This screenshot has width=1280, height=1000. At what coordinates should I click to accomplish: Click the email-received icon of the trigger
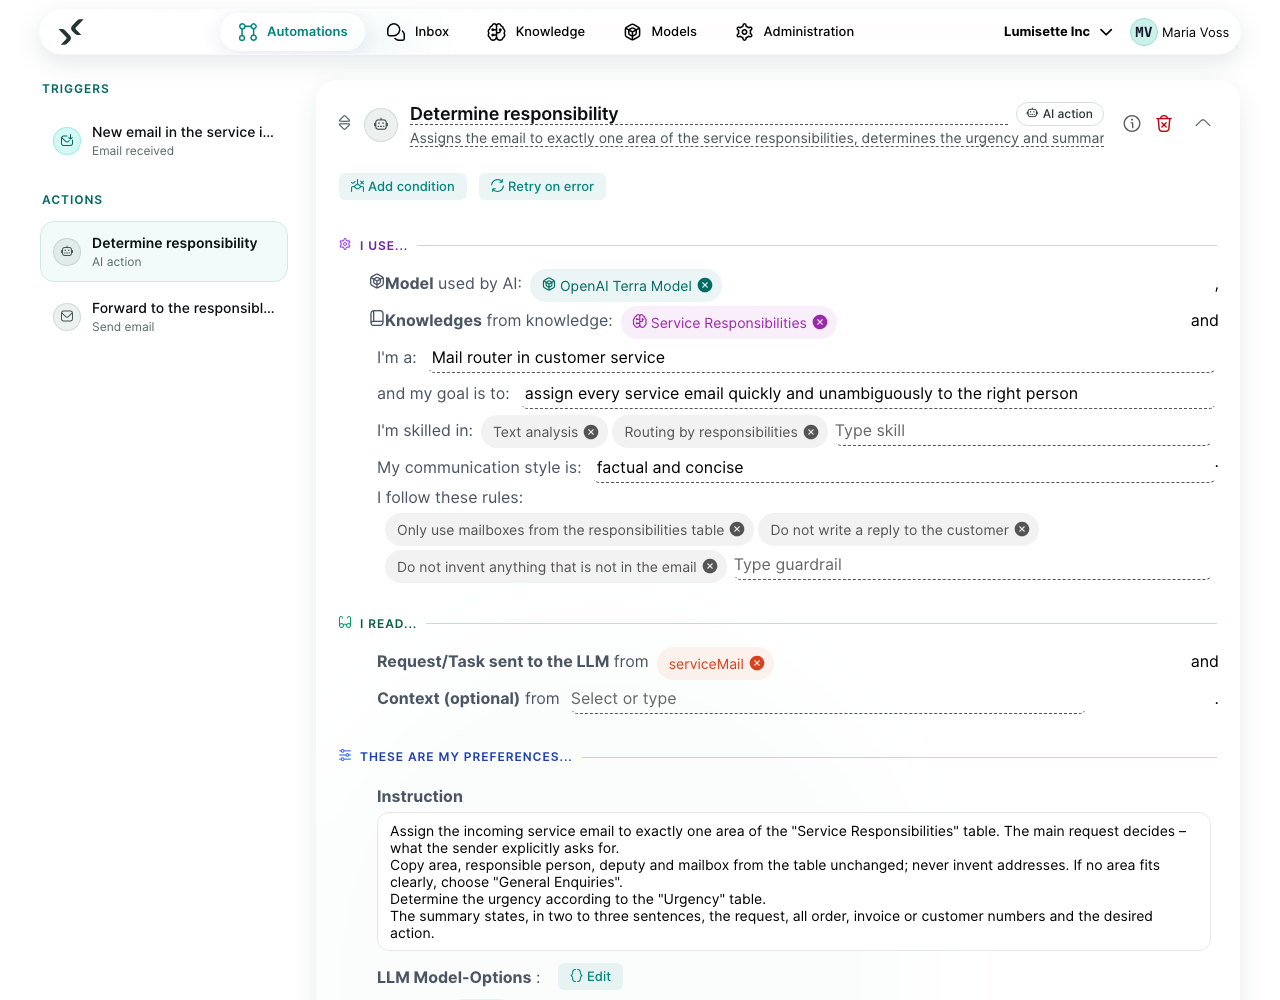[x=67, y=141]
